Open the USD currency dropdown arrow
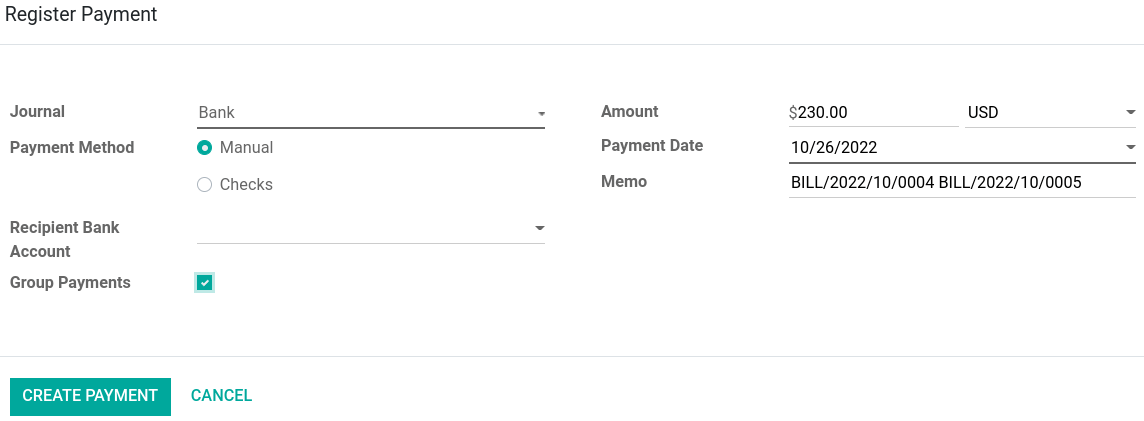This screenshot has height=421, width=1144. tap(1130, 113)
